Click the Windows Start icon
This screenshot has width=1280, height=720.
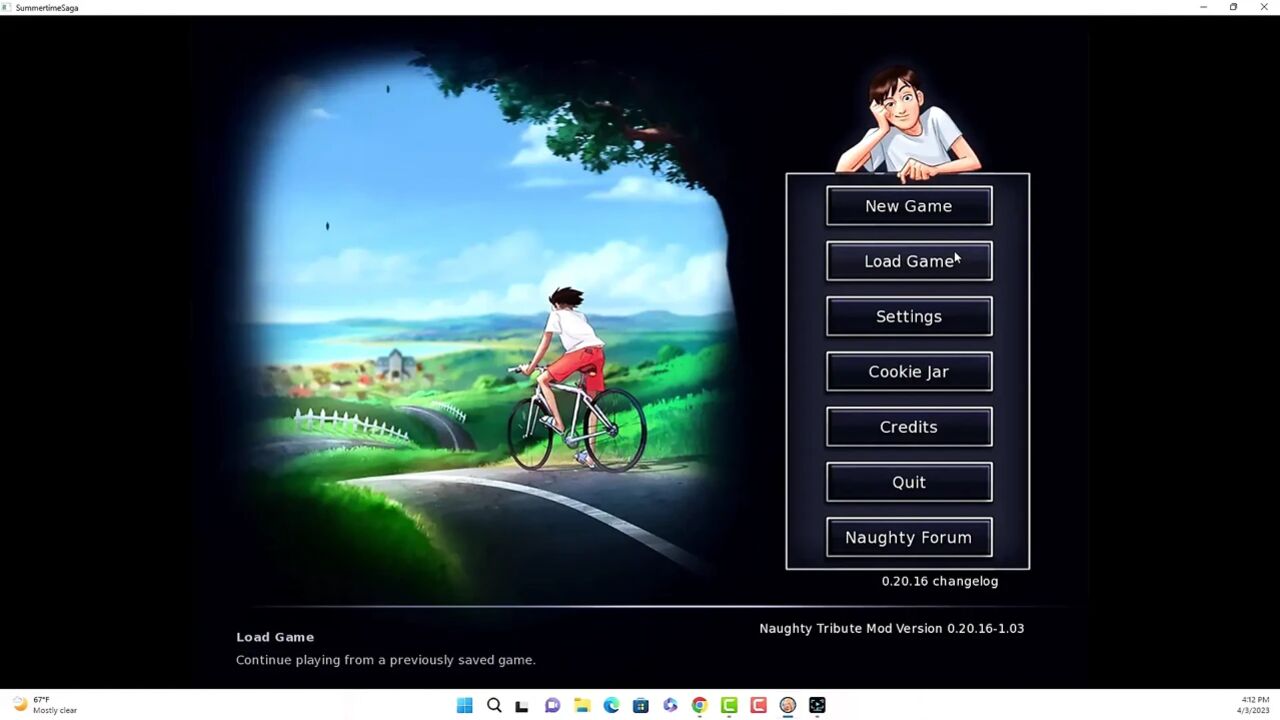(464, 705)
